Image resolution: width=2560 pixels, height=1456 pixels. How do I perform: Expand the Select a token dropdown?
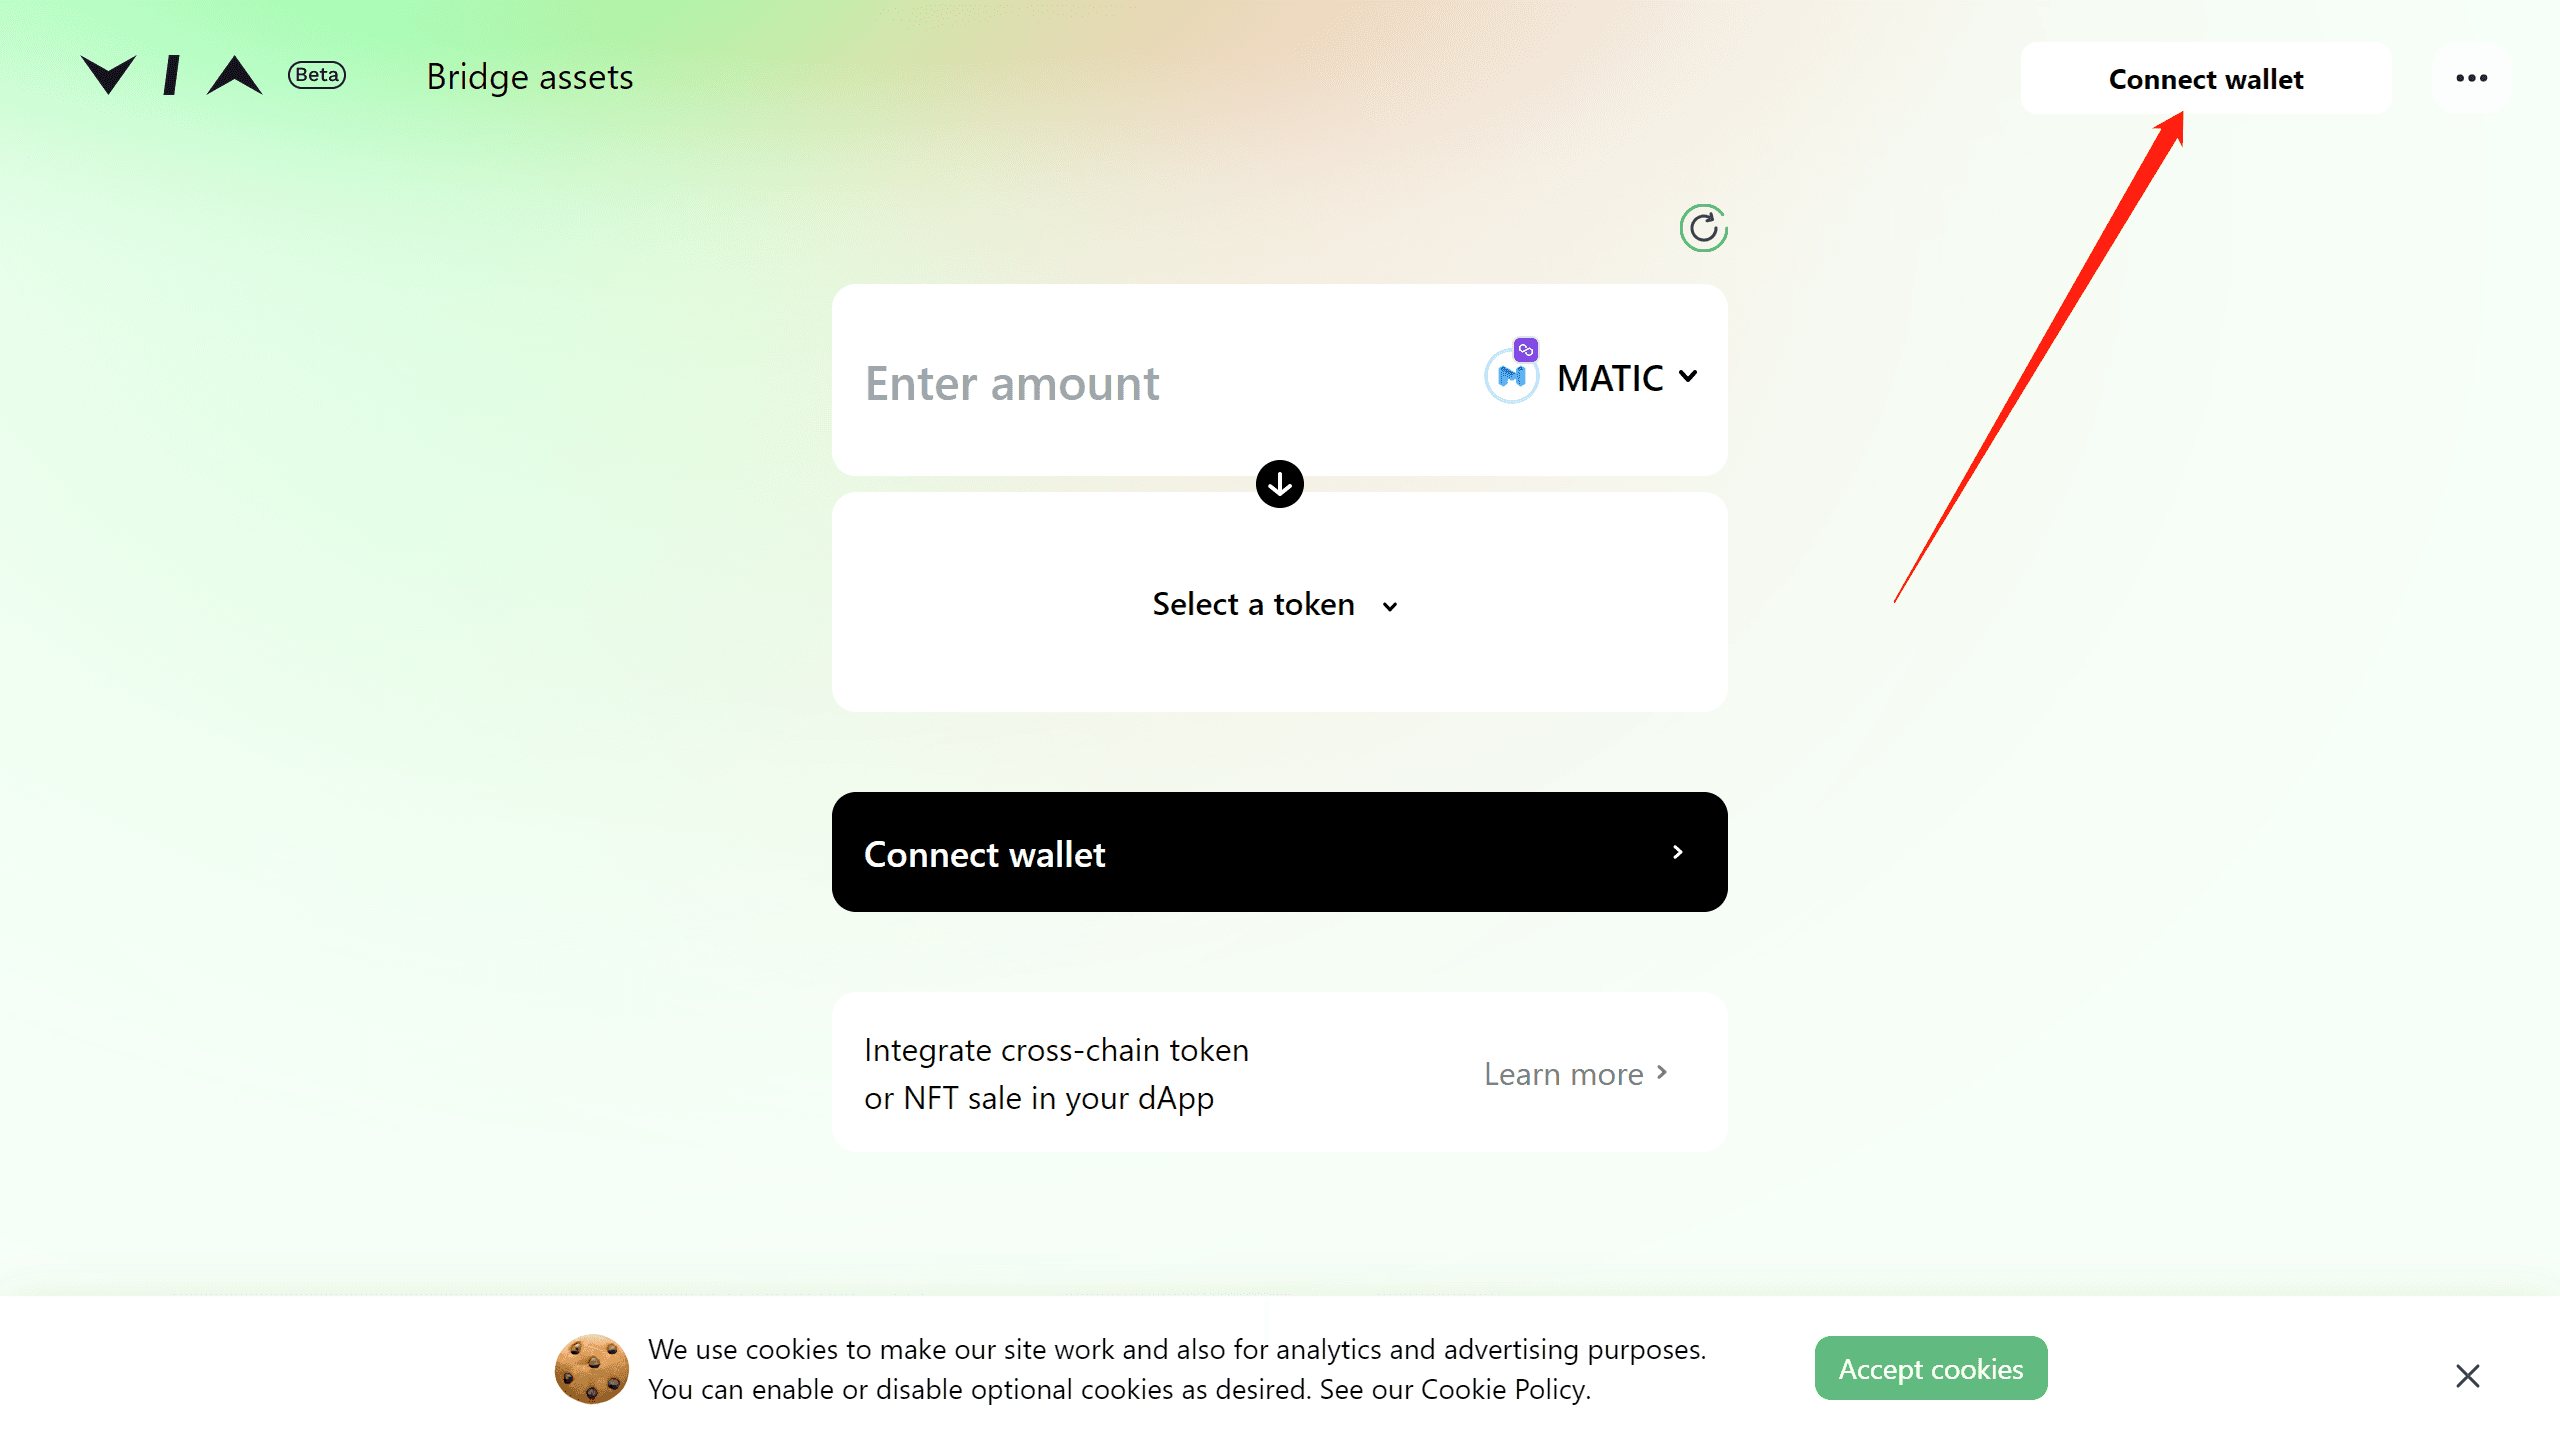1278,603
